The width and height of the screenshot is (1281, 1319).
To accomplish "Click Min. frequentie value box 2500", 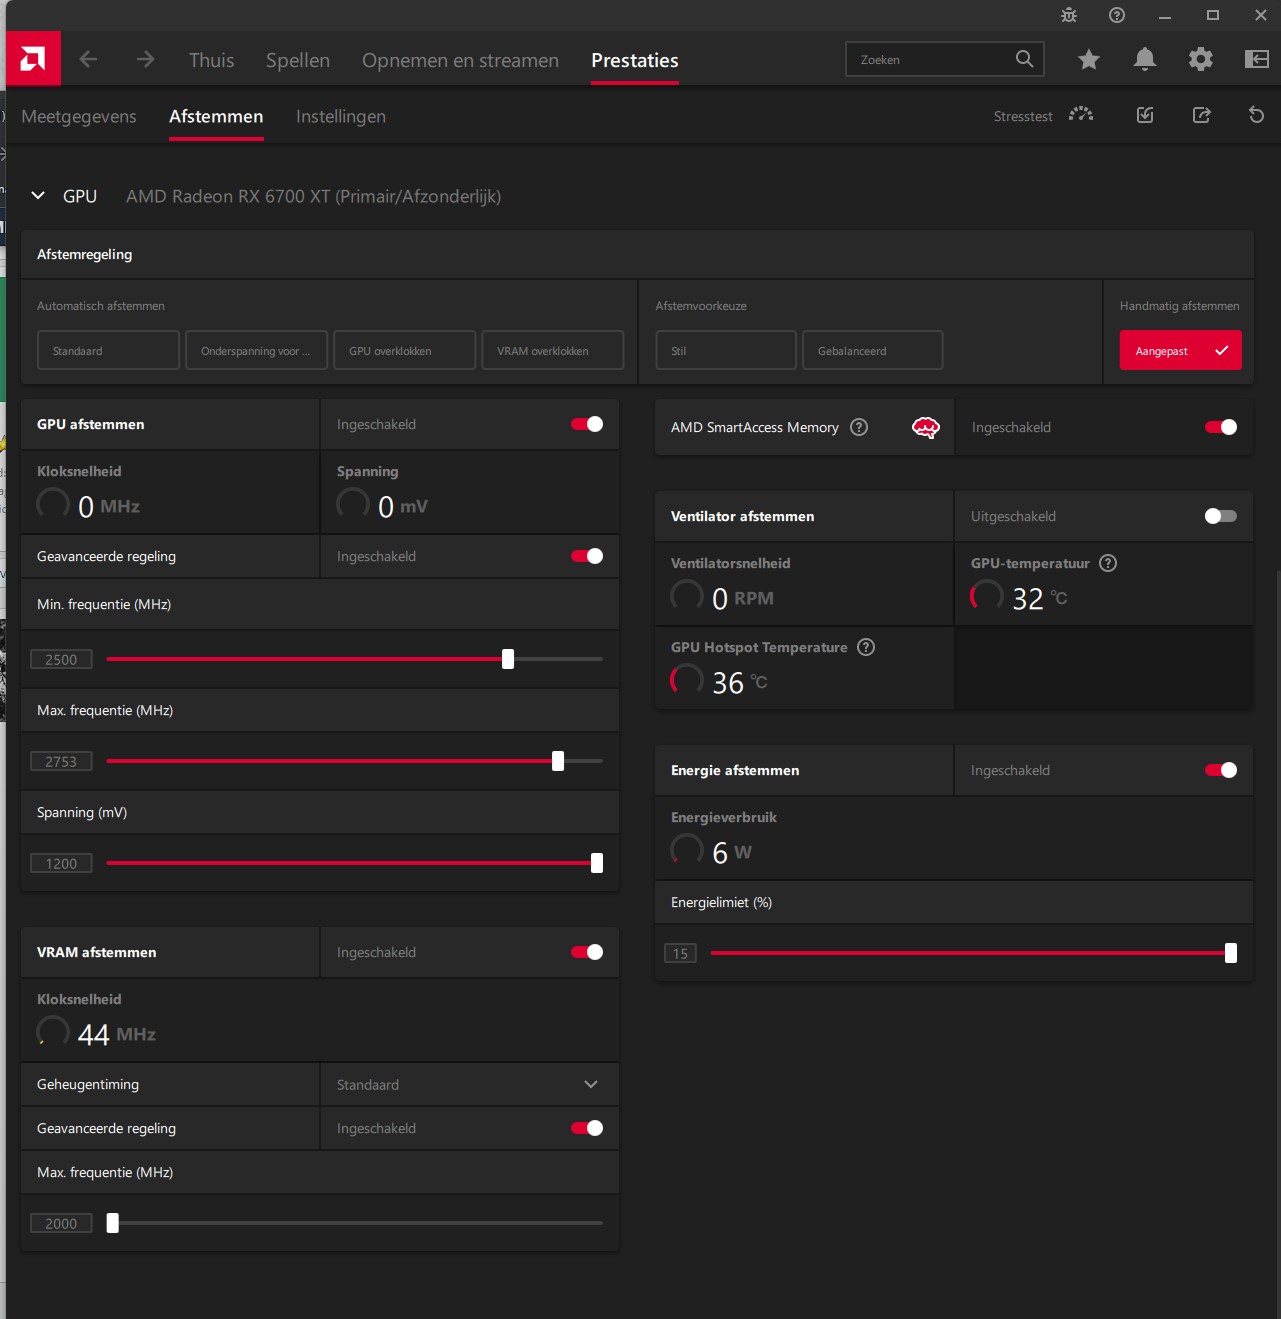I will tap(61, 659).
